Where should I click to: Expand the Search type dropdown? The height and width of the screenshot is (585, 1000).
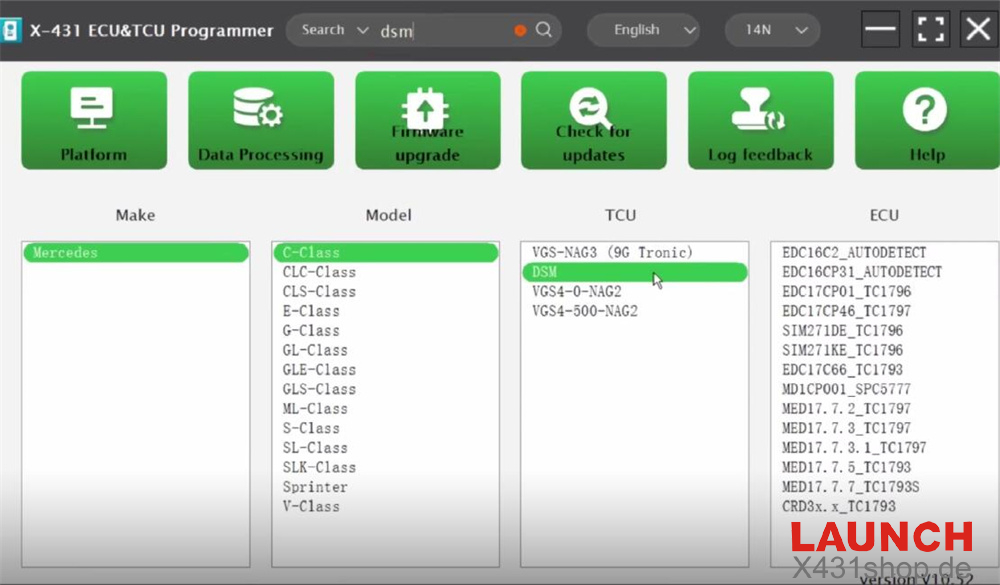[x=335, y=30]
